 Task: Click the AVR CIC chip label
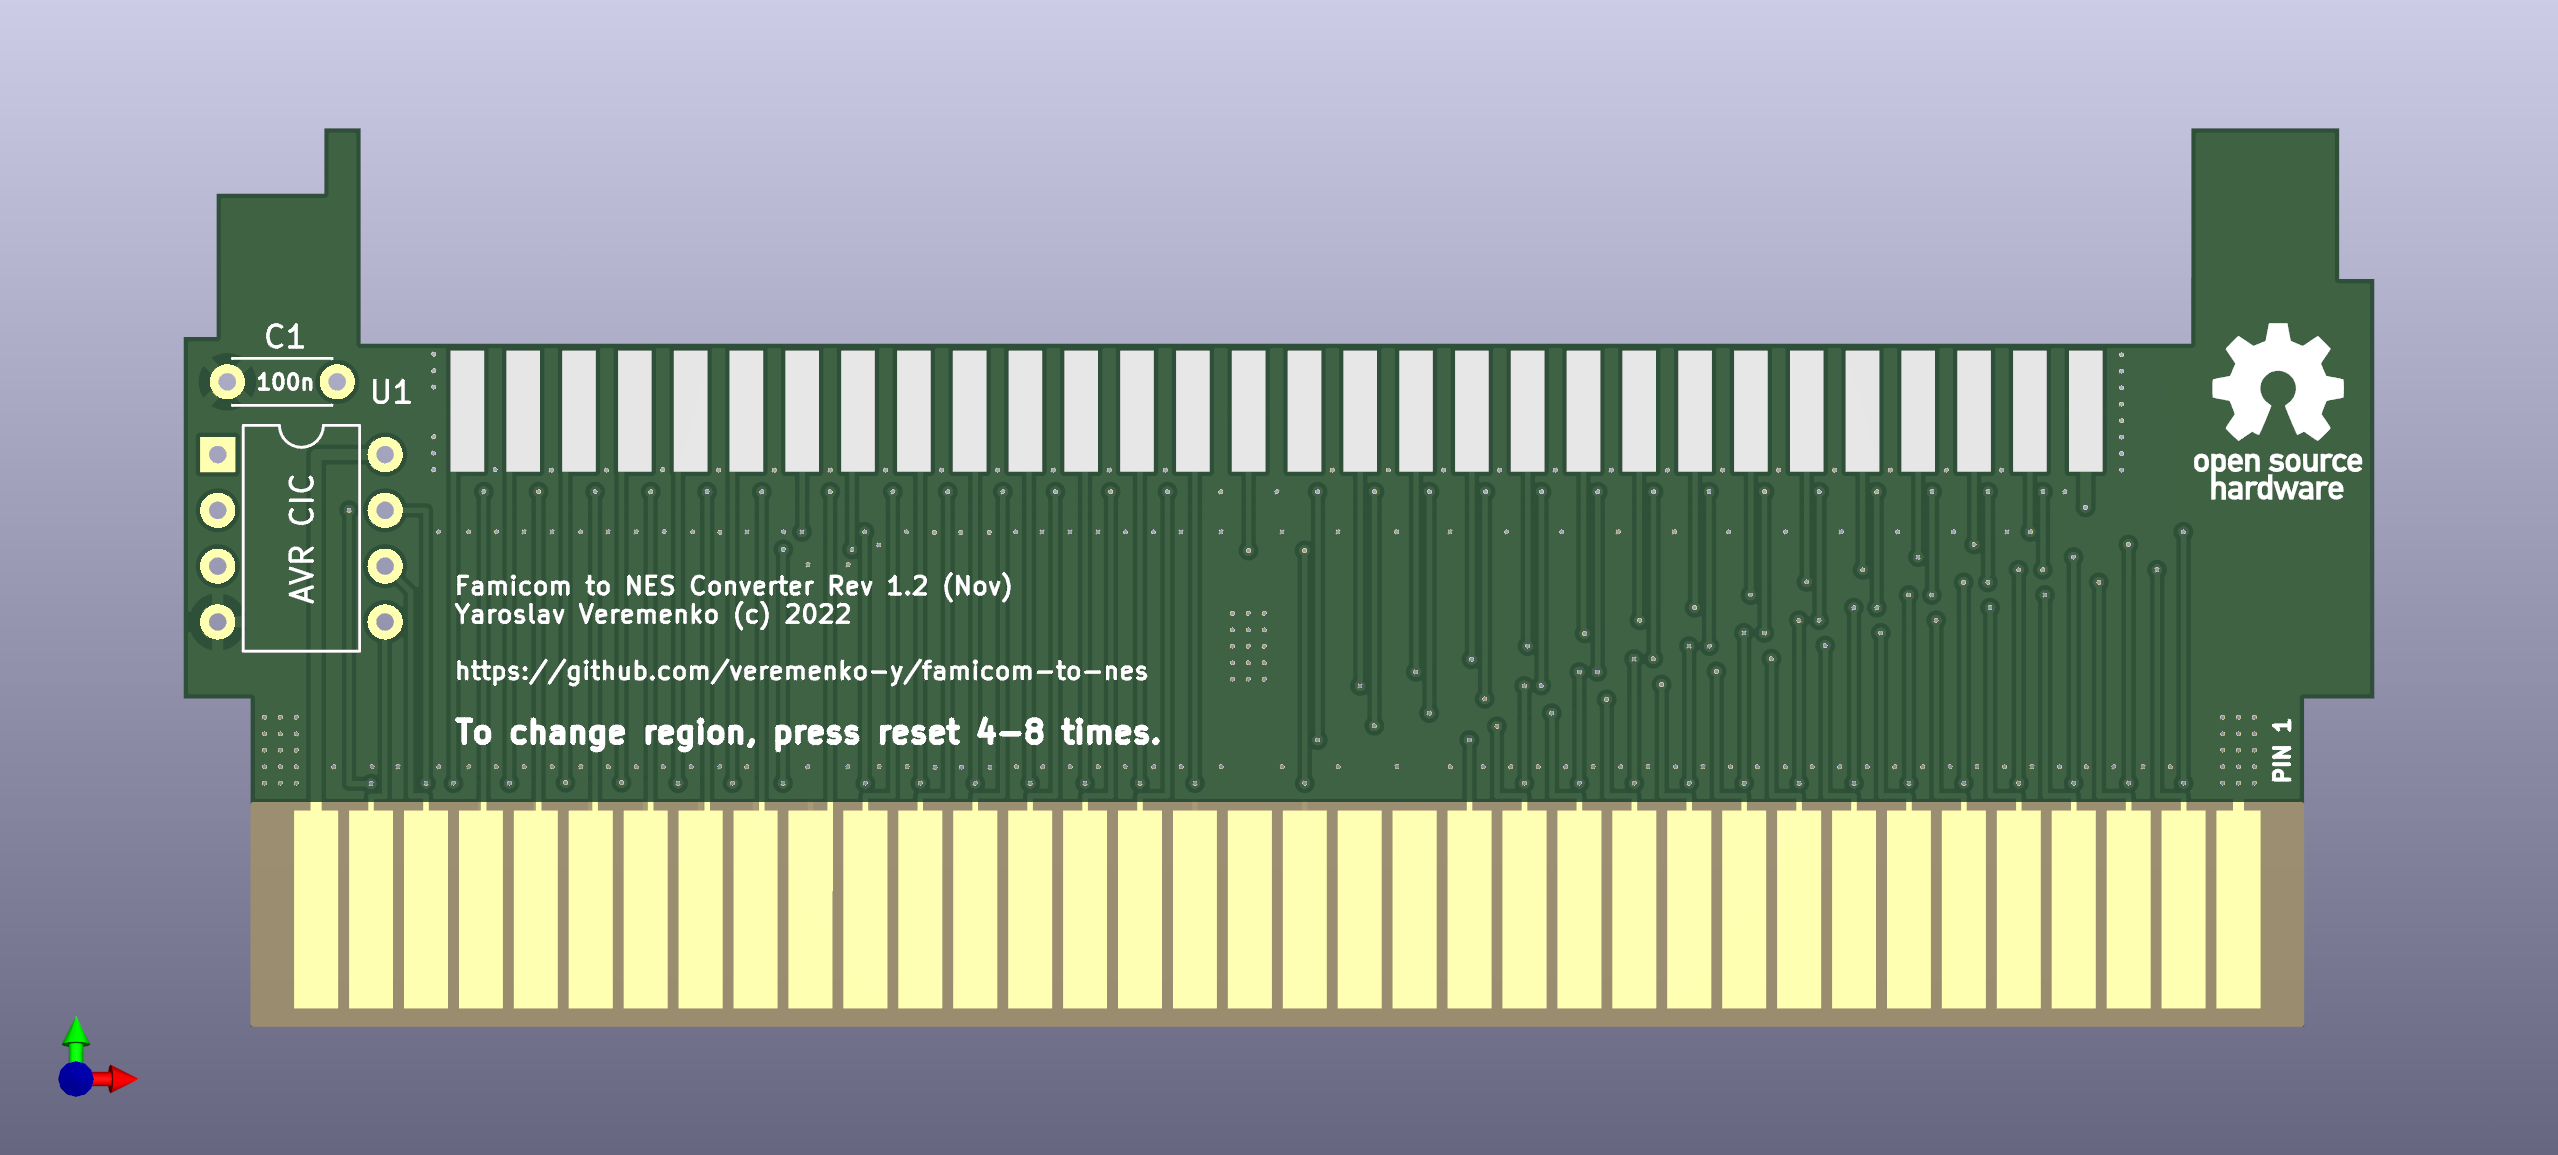[x=301, y=538]
